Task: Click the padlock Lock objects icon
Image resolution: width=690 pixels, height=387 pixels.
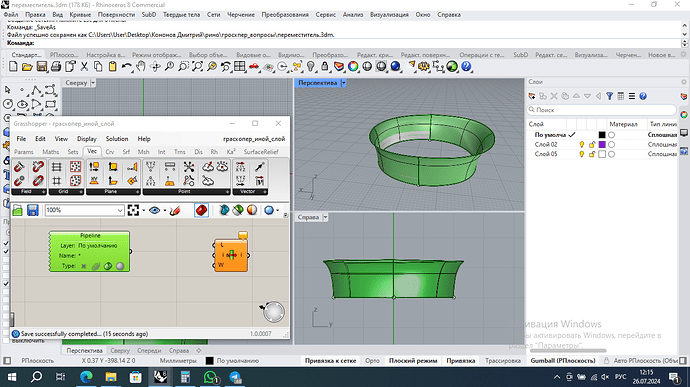Action: pyautogui.click(x=325, y=66)
